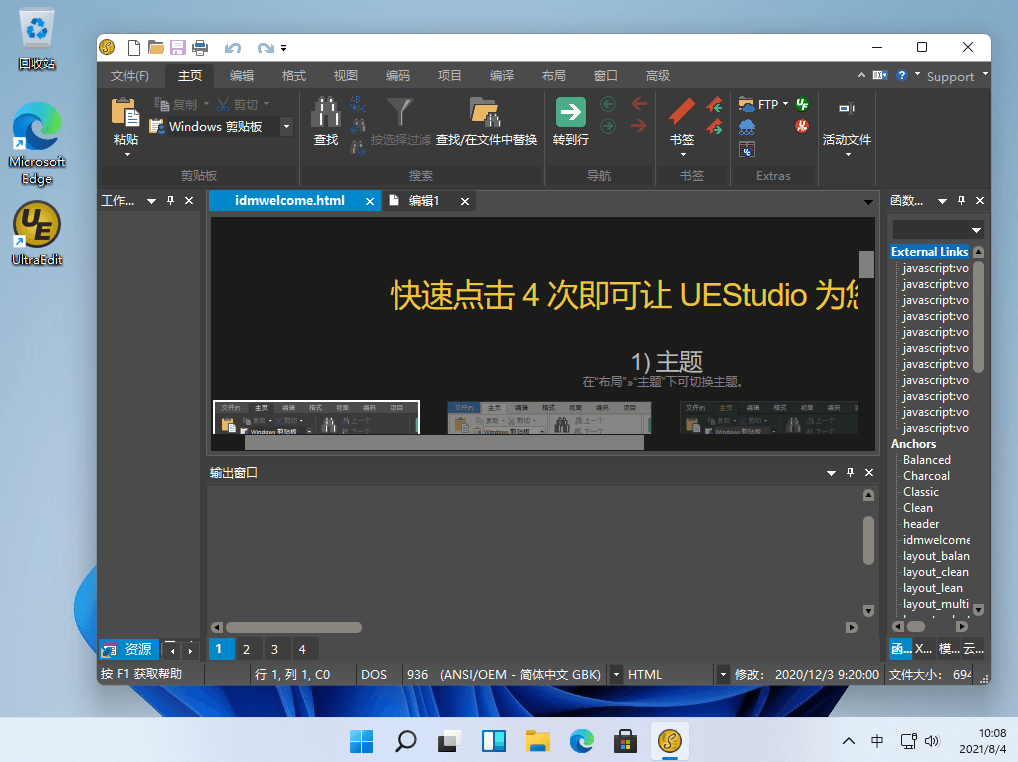This screenshot has height=762, width=1018.
Task: Open the Windows 剪贴板 dropdown arrow
Action: click(x=286, y=127)
